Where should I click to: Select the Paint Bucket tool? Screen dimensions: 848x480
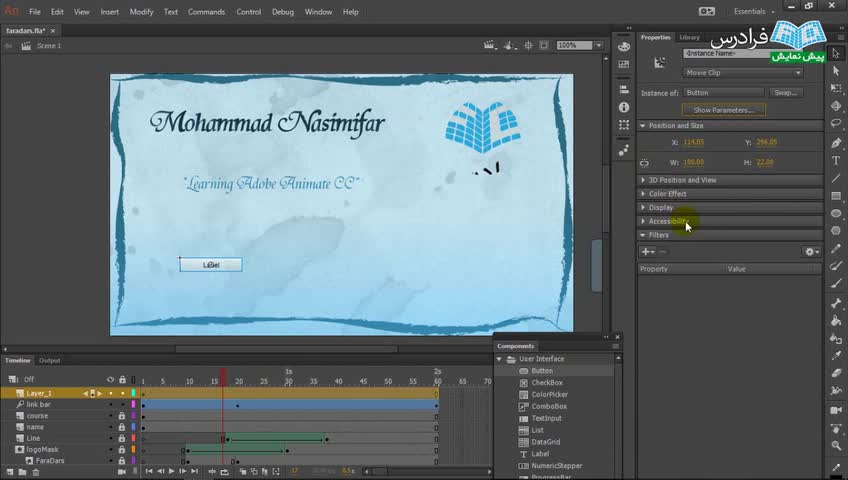click(x=836, y=320)
